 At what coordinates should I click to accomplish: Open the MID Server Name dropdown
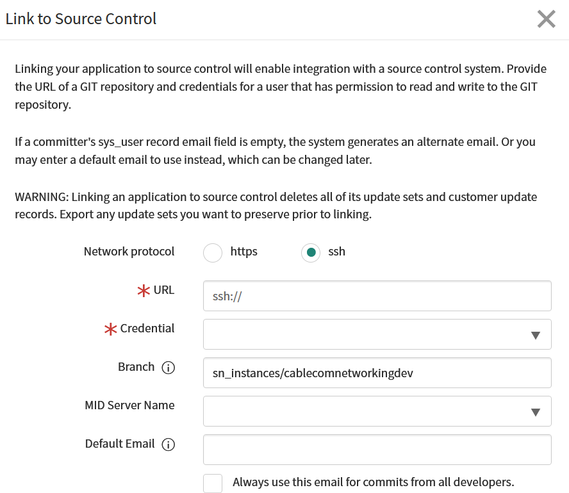377,411
